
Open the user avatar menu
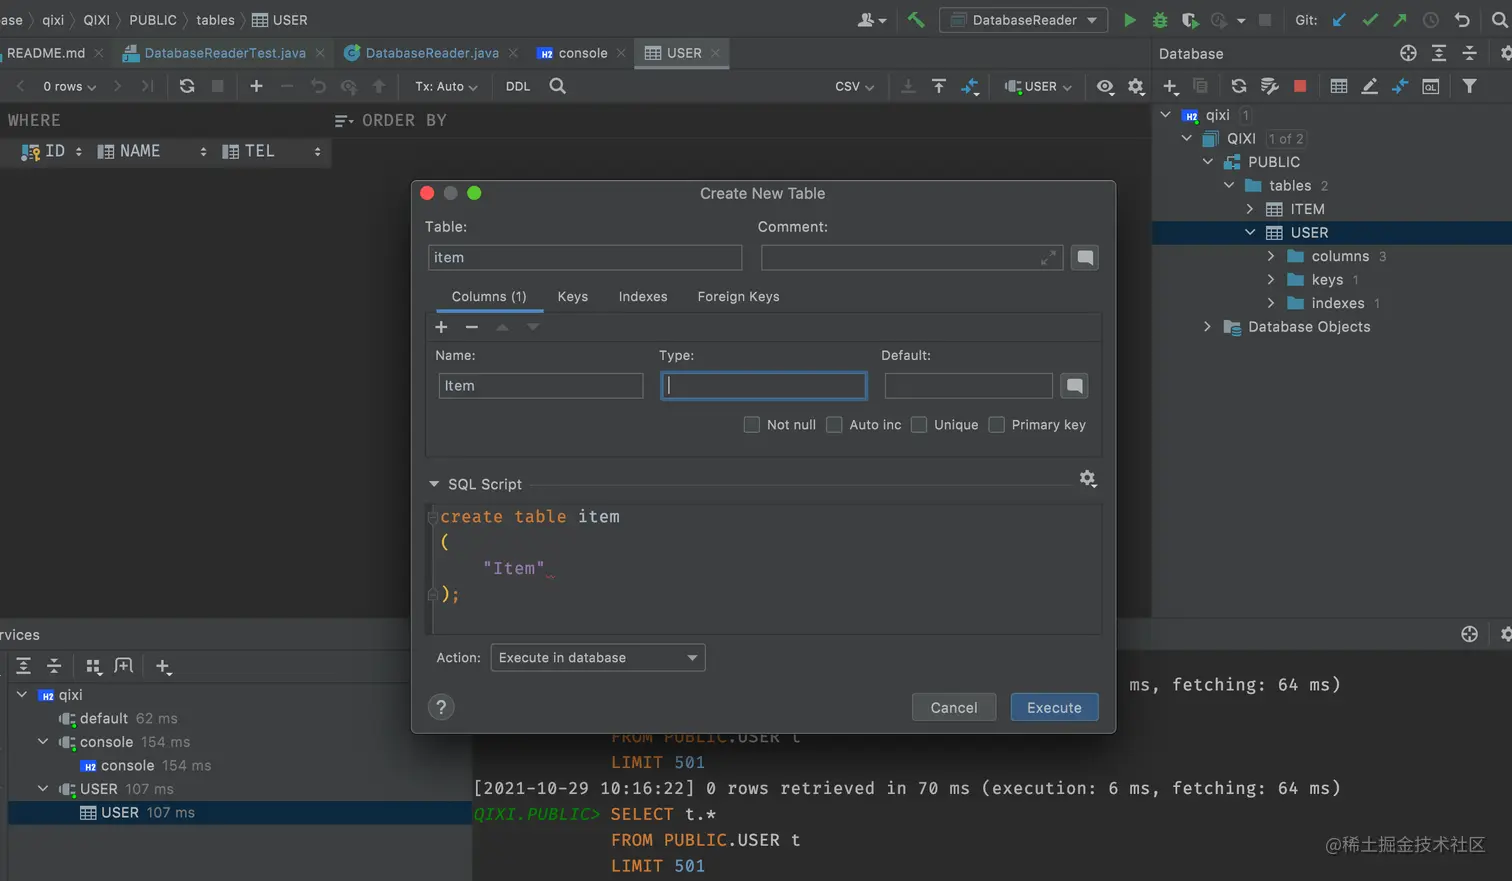tap(872, 20)
